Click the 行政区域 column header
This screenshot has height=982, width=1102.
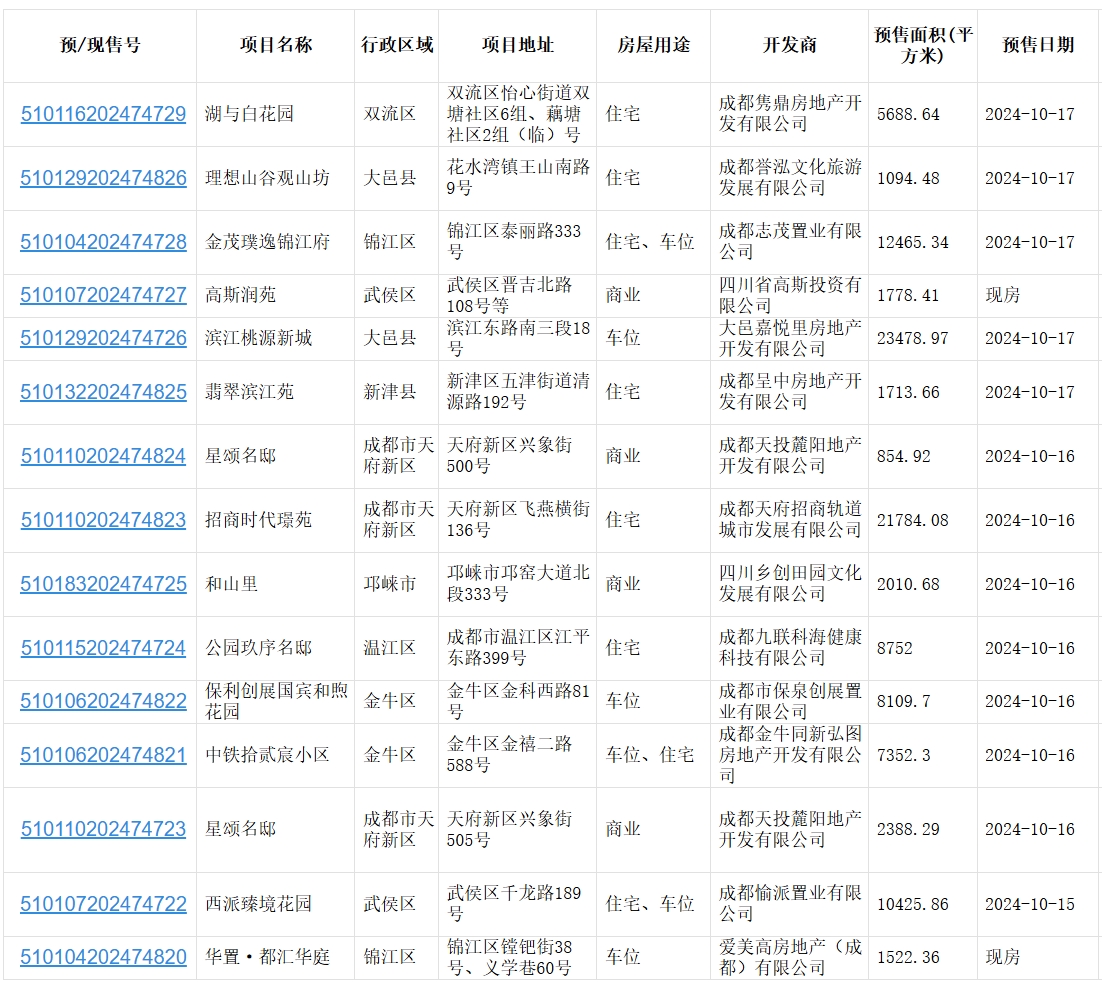tap(397, 45)
